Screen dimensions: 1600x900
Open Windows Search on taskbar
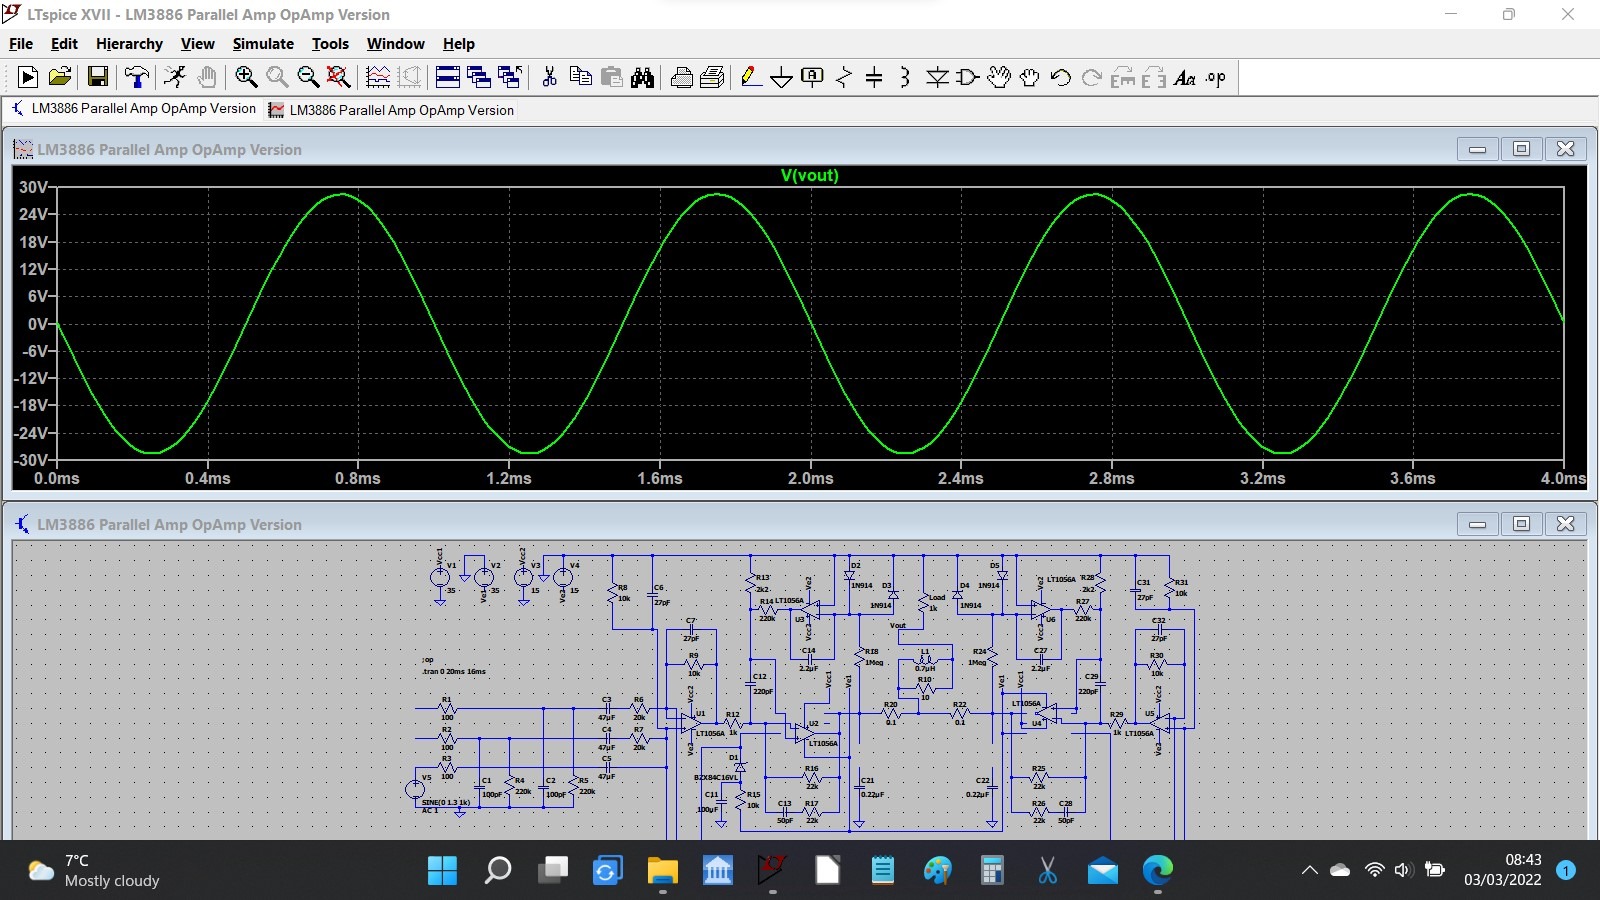[497, 870]
